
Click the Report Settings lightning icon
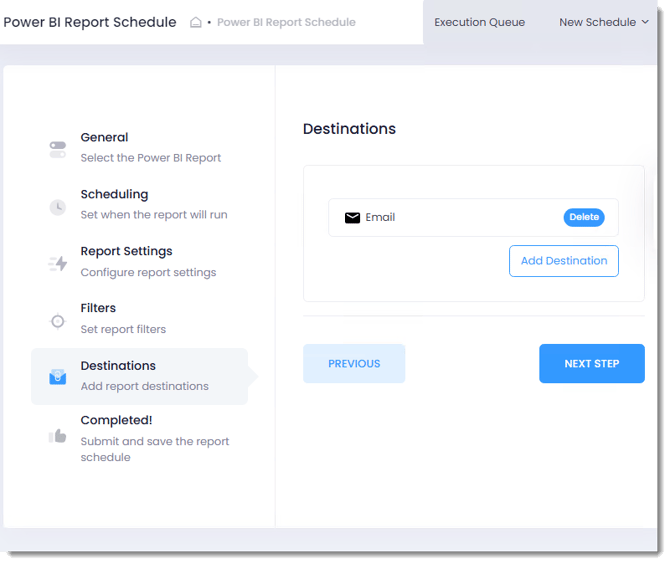58,264
